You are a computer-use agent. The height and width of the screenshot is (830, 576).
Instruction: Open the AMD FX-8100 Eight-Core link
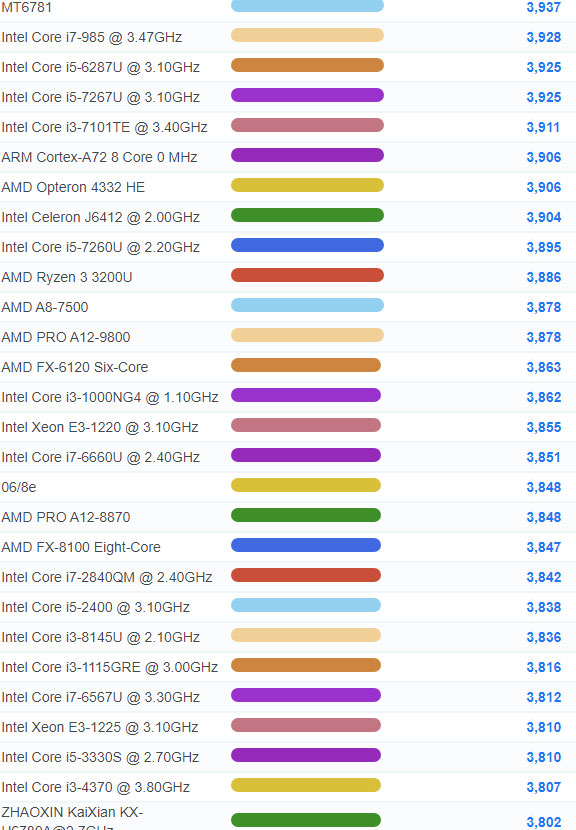81,547
